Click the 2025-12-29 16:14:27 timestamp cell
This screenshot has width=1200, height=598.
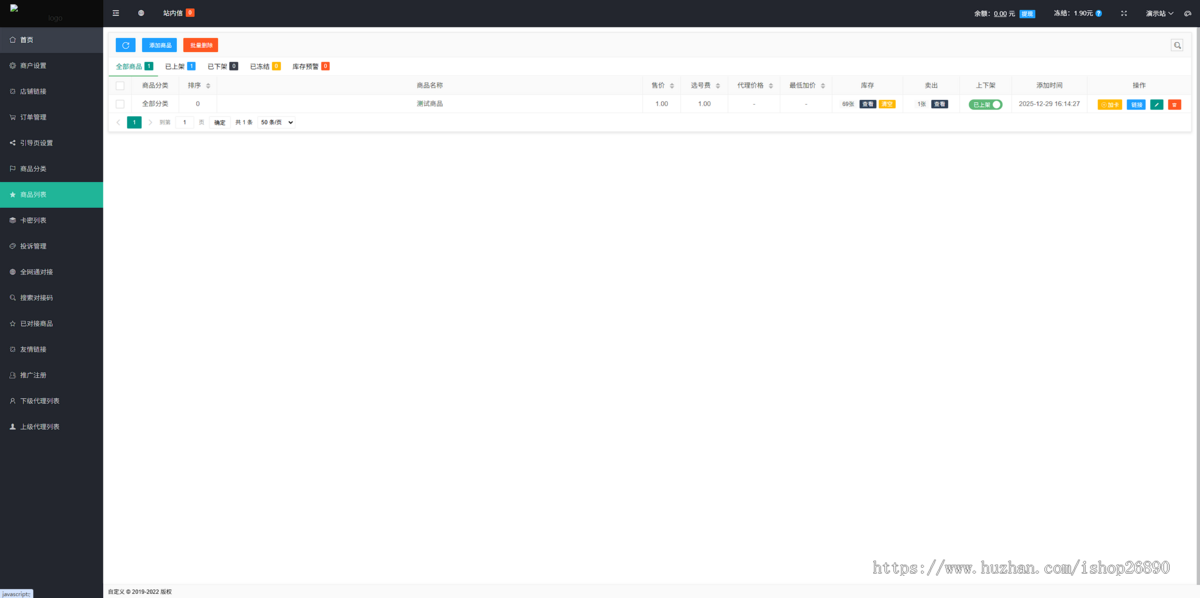[1049, 104]
